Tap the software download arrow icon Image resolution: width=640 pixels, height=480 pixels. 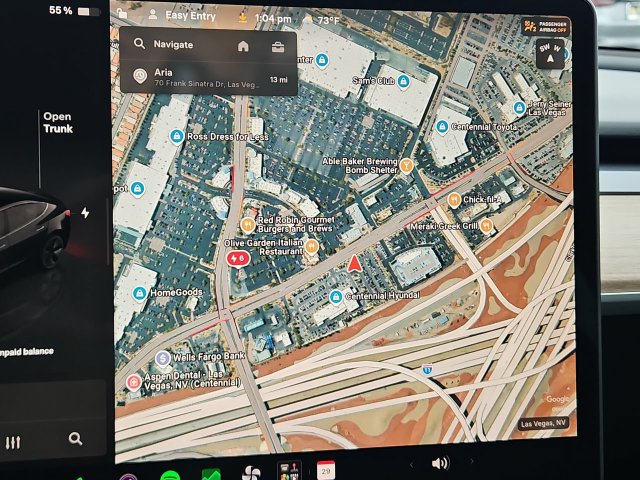(x=243, y=18)
